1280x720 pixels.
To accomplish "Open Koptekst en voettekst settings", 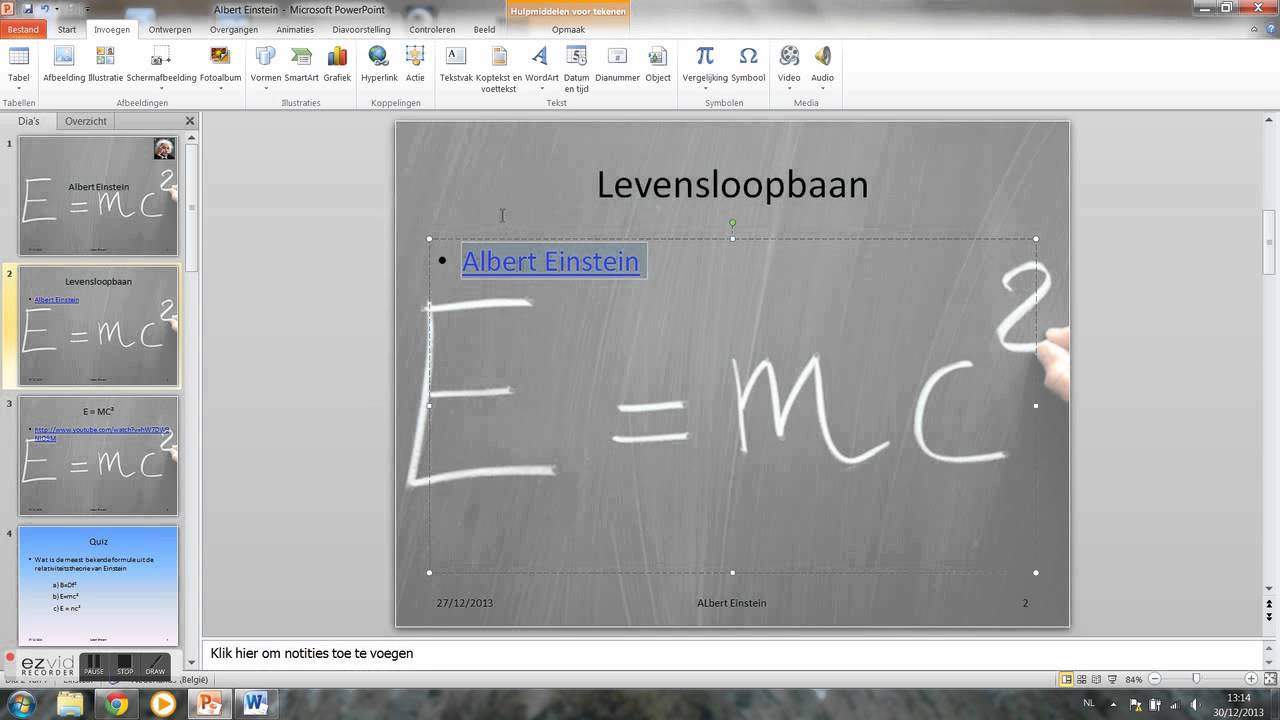I will 499,69.
